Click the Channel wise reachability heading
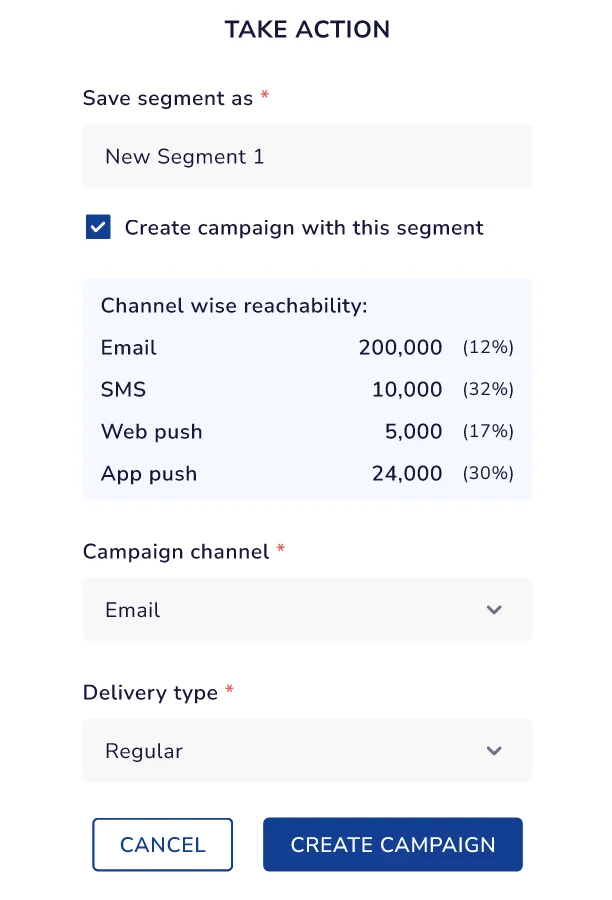The width and height of the screenshot is (612, 900). coord(234,306)
